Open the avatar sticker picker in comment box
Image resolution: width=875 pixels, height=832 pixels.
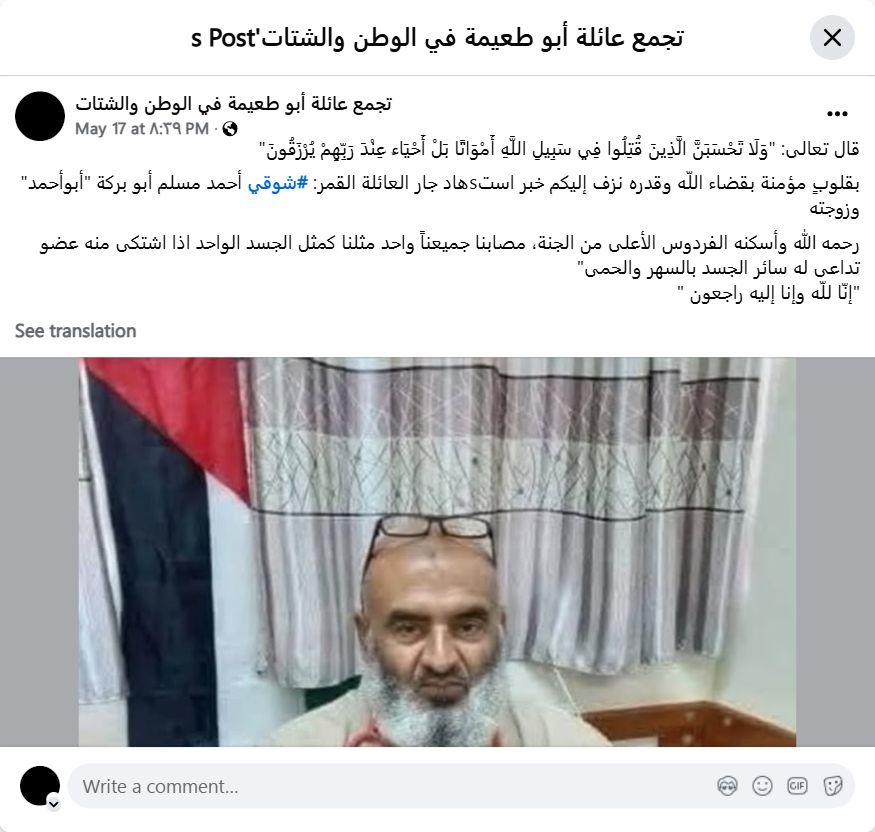(727, 786)
